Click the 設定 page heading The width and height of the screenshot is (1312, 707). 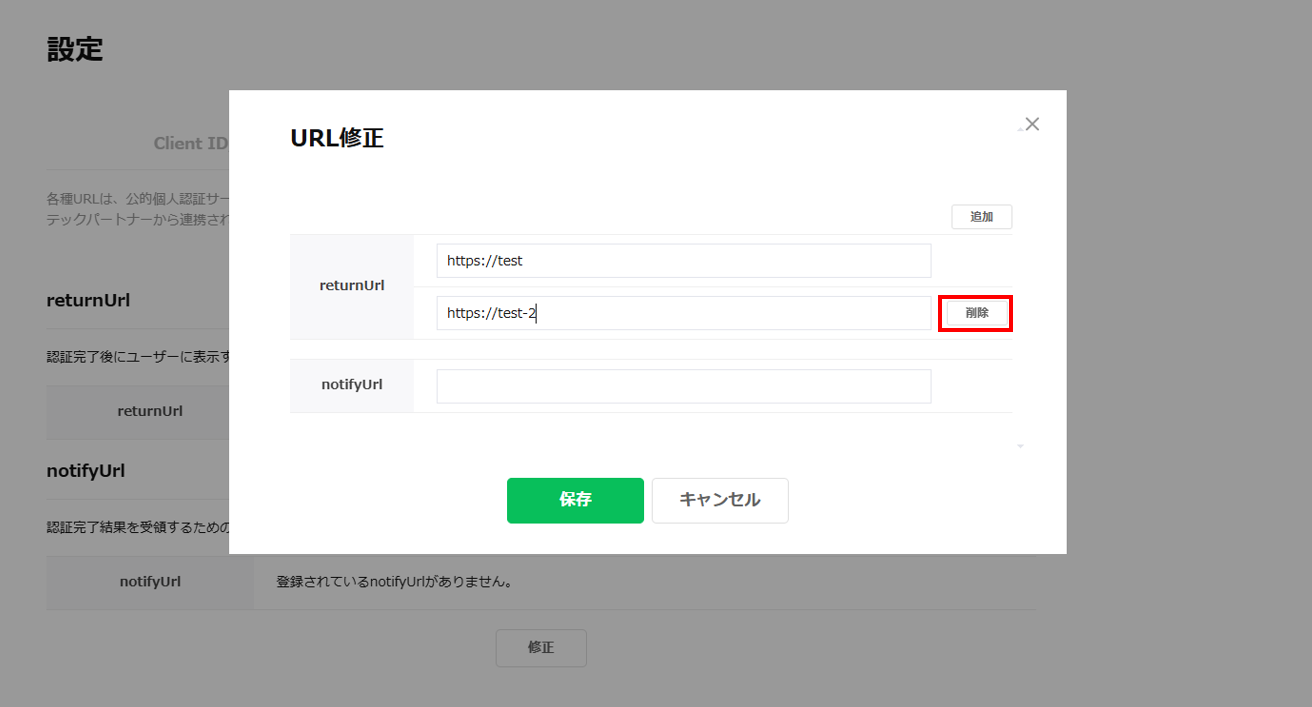[75, 49]
